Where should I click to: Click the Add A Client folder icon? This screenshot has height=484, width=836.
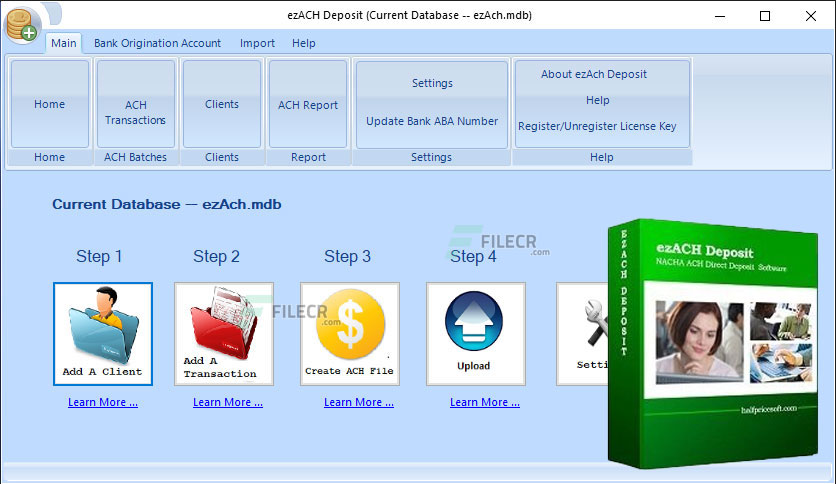coord(103,334)
